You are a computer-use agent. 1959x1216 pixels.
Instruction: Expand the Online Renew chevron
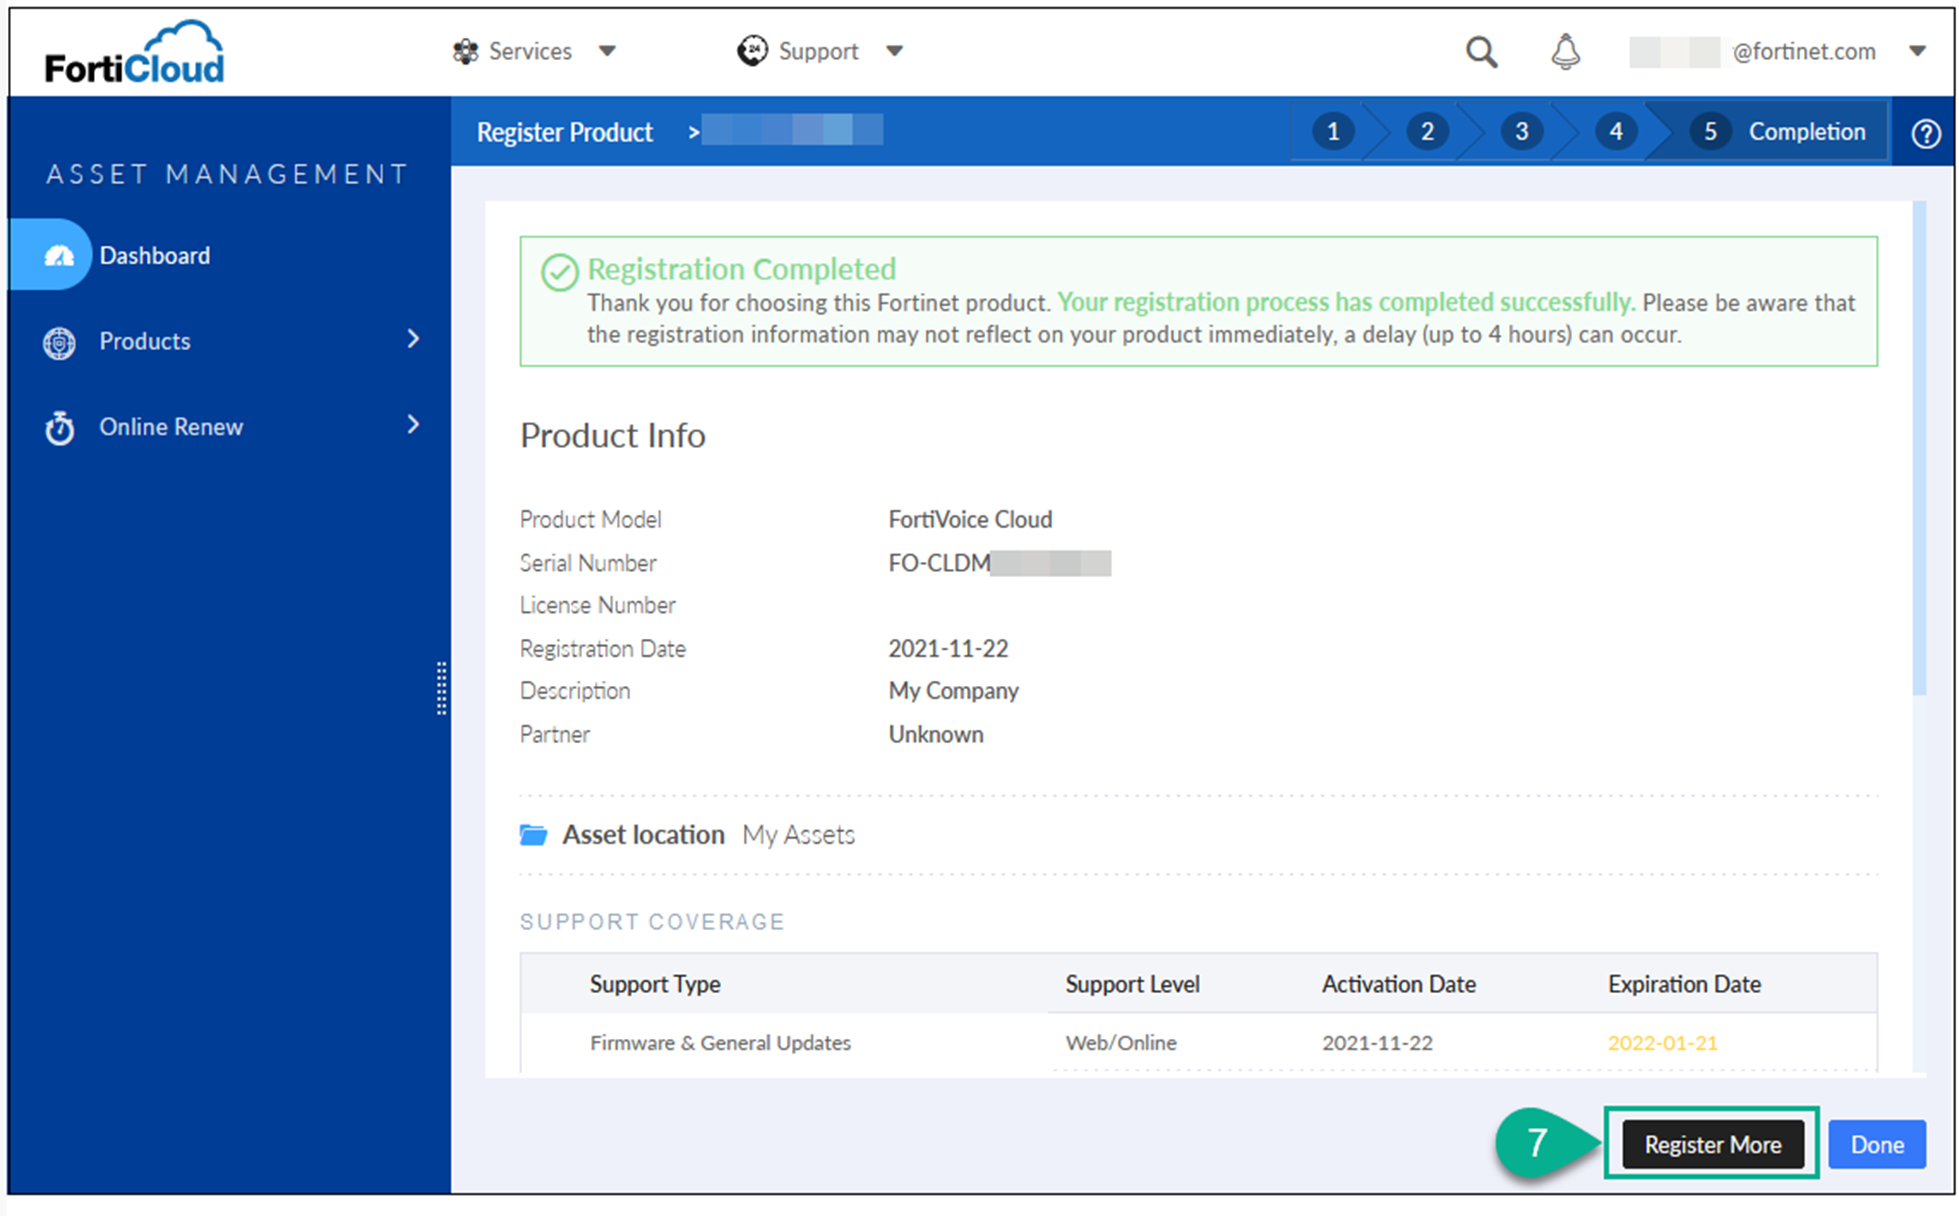pos(413,425)
